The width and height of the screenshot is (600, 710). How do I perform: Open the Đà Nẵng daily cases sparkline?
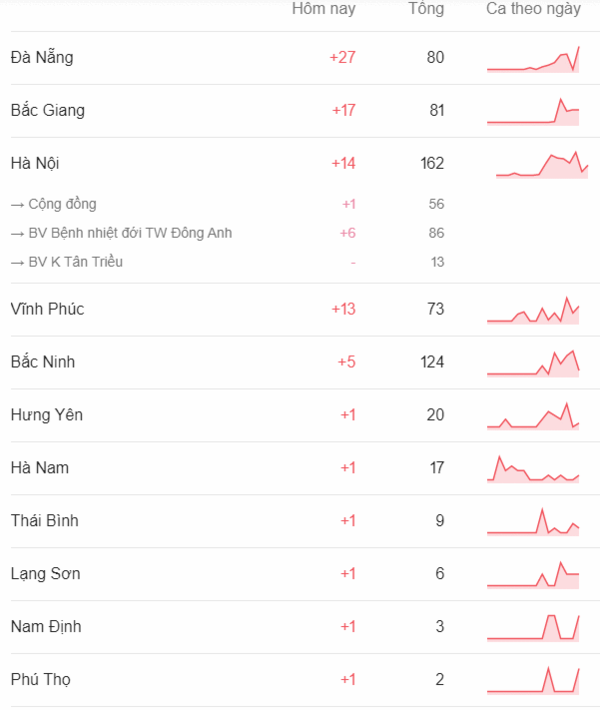(533, 59)
